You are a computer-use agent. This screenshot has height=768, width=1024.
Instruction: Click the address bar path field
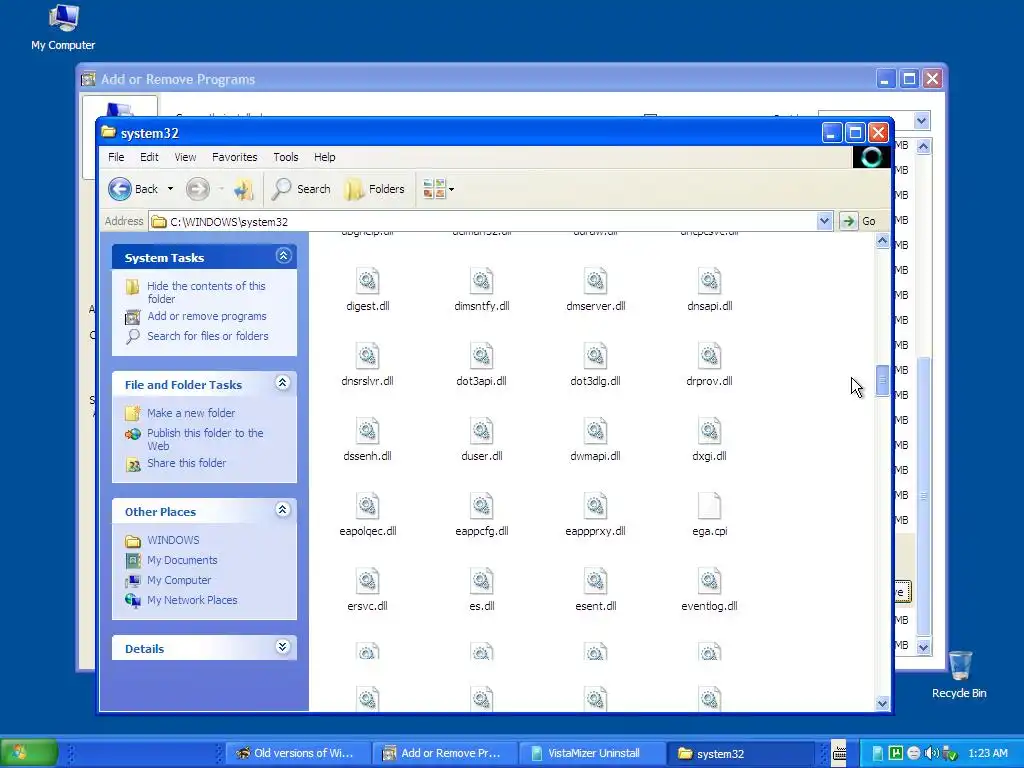coord(483,221)
